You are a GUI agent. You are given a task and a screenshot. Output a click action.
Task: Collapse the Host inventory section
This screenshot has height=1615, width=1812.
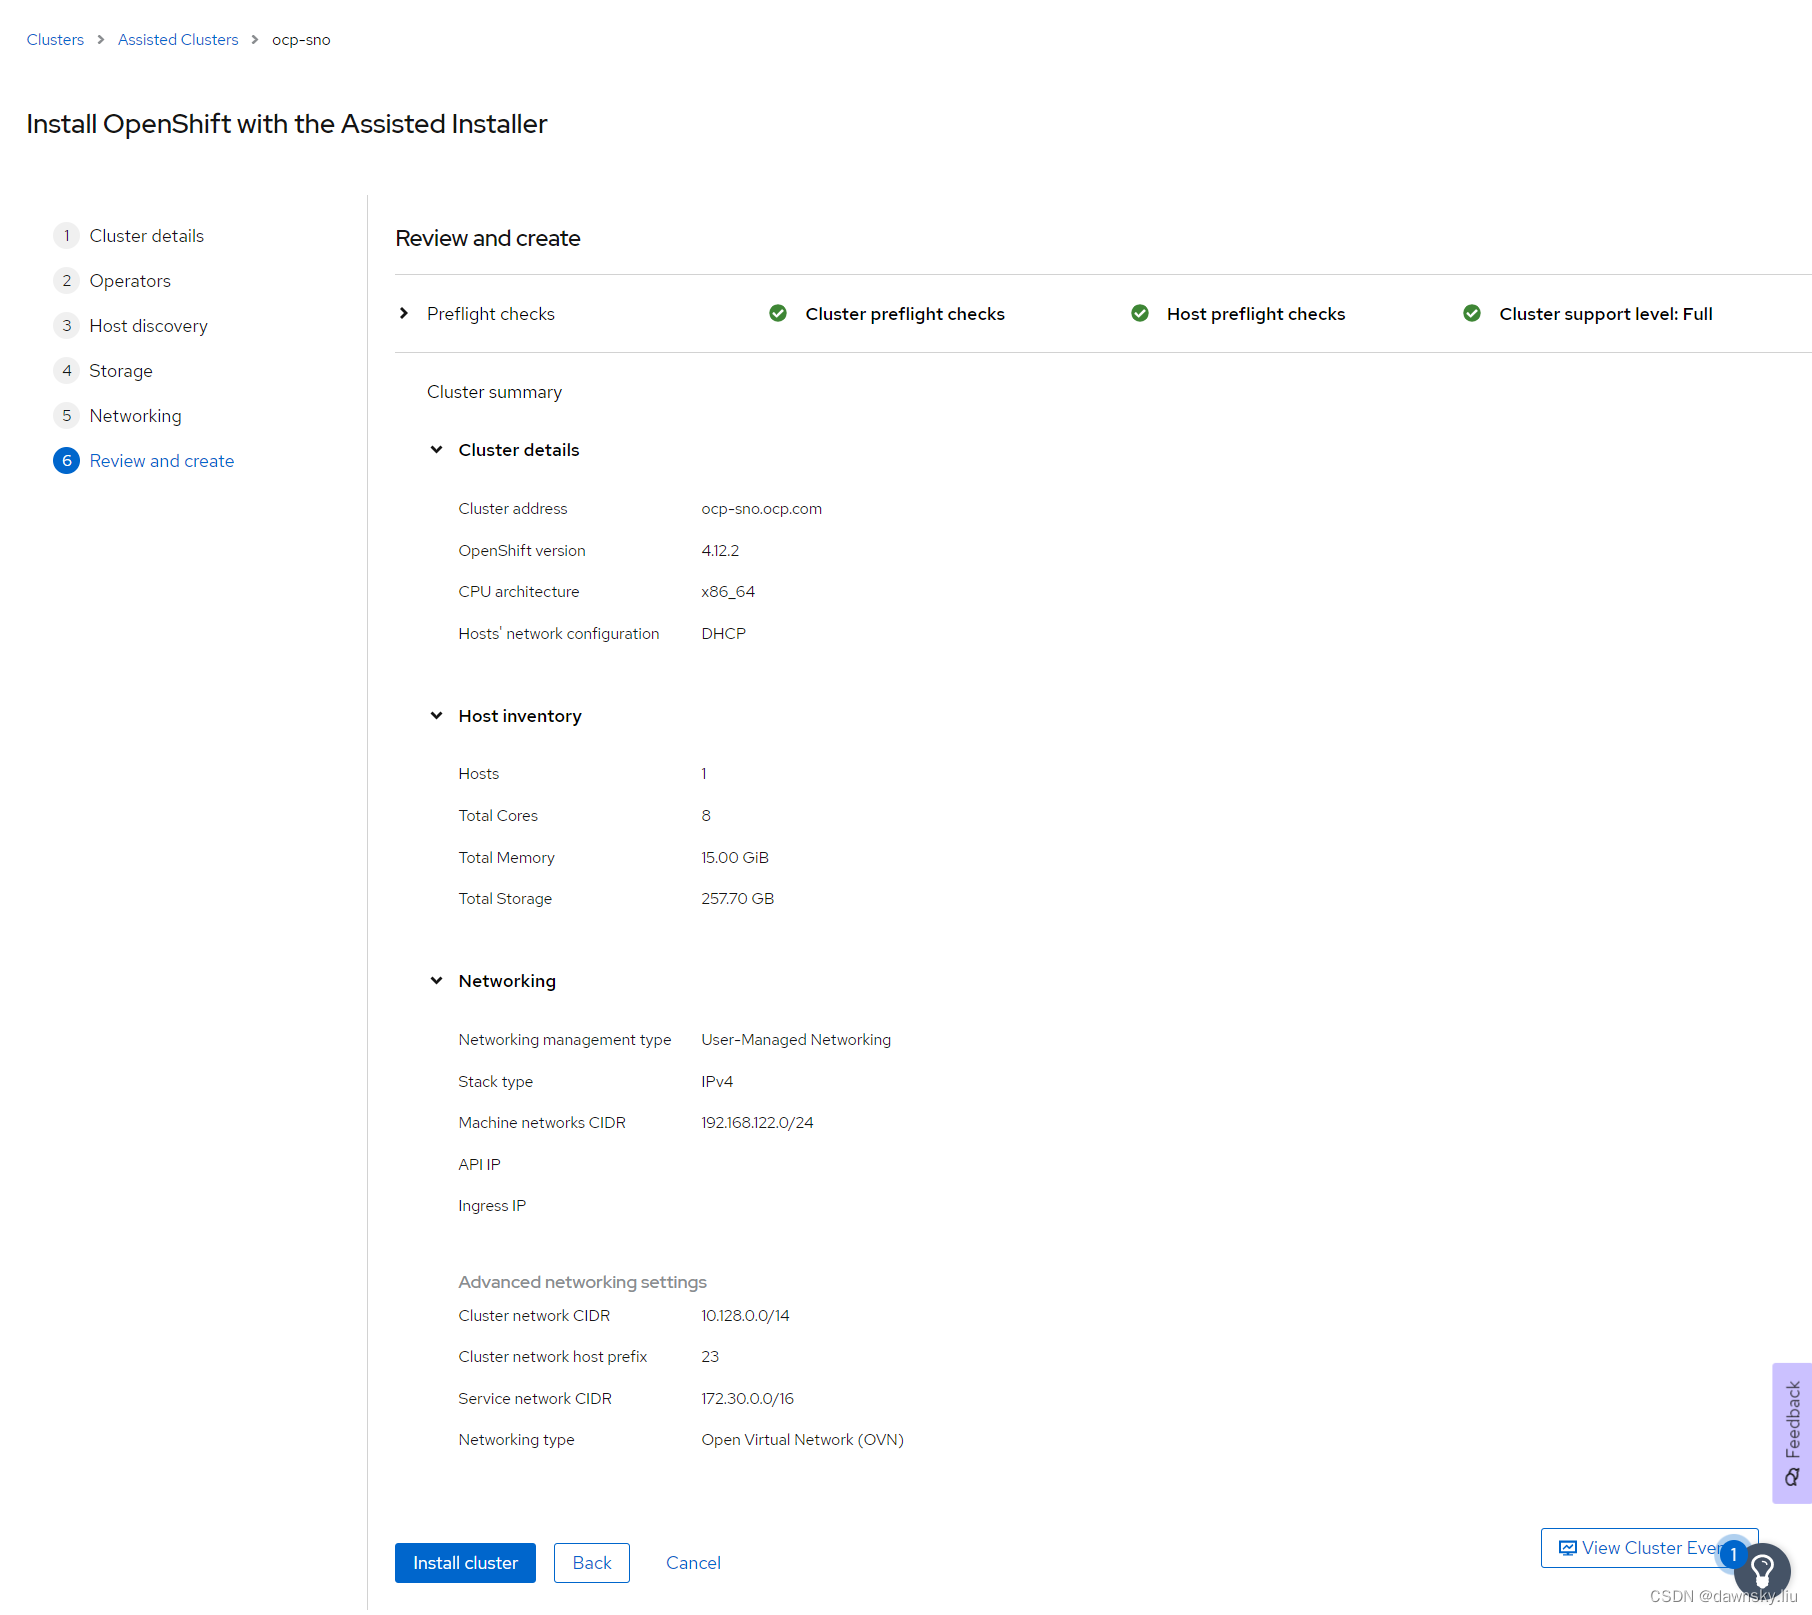[x=436, y=716]
